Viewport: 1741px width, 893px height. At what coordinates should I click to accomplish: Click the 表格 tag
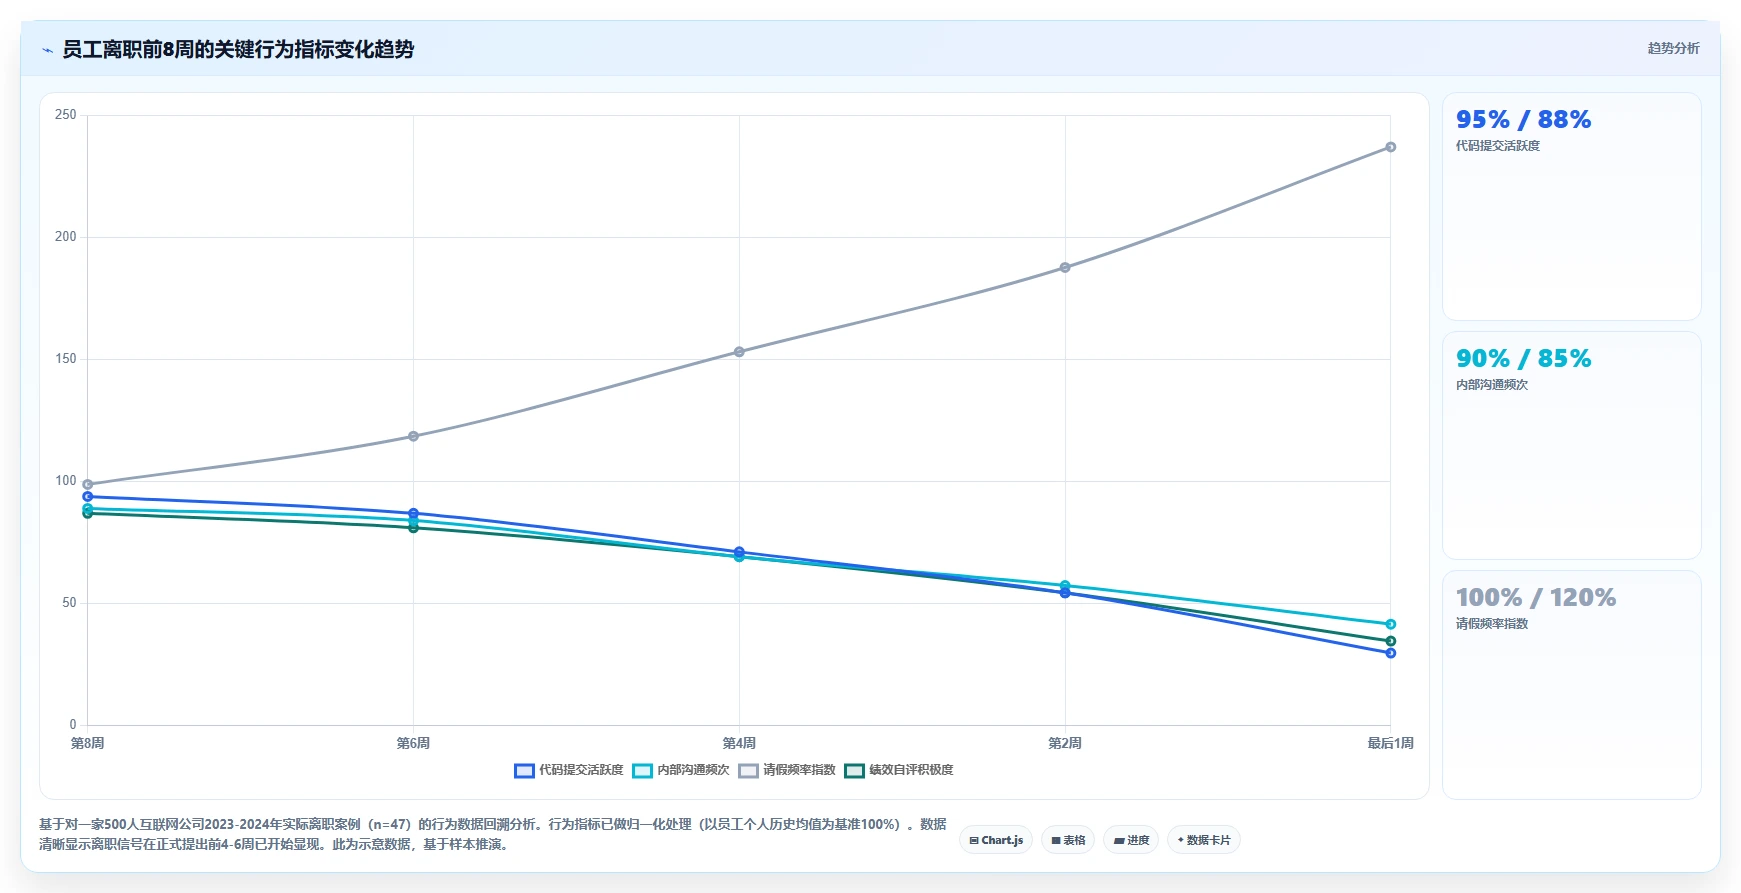[1068, 840]
